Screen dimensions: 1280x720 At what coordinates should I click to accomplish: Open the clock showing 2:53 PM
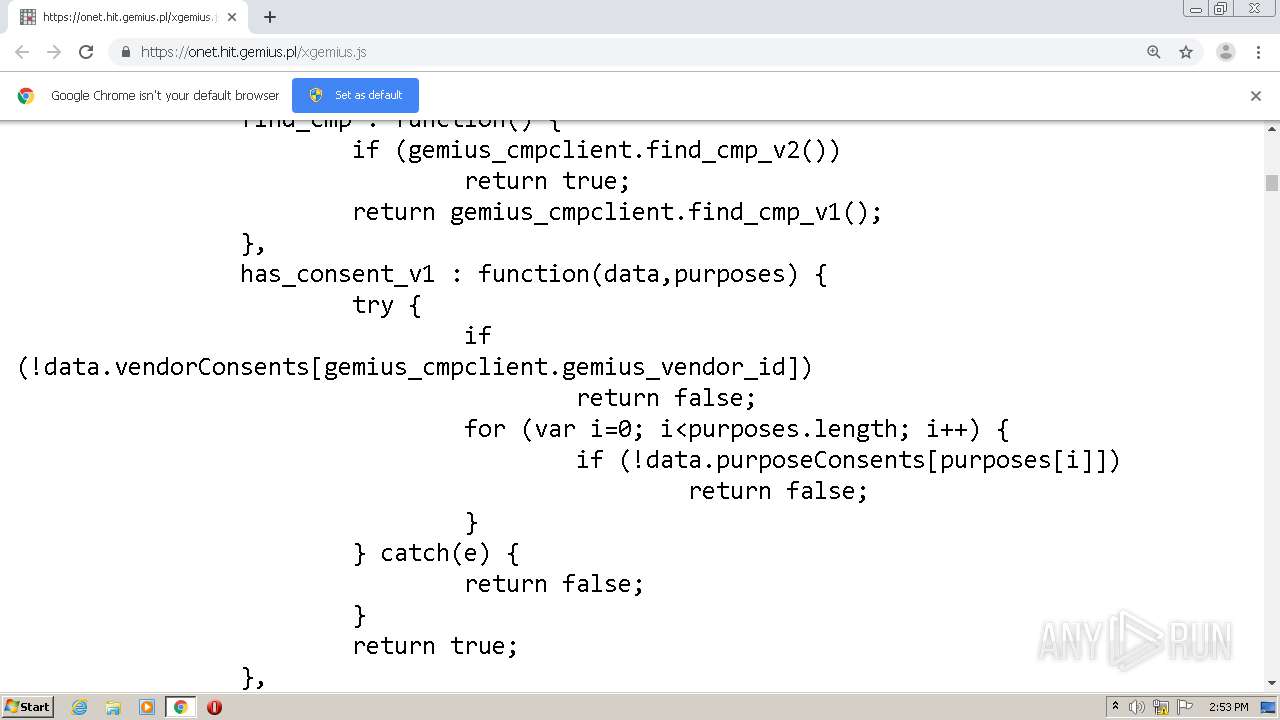(1228, 707)
